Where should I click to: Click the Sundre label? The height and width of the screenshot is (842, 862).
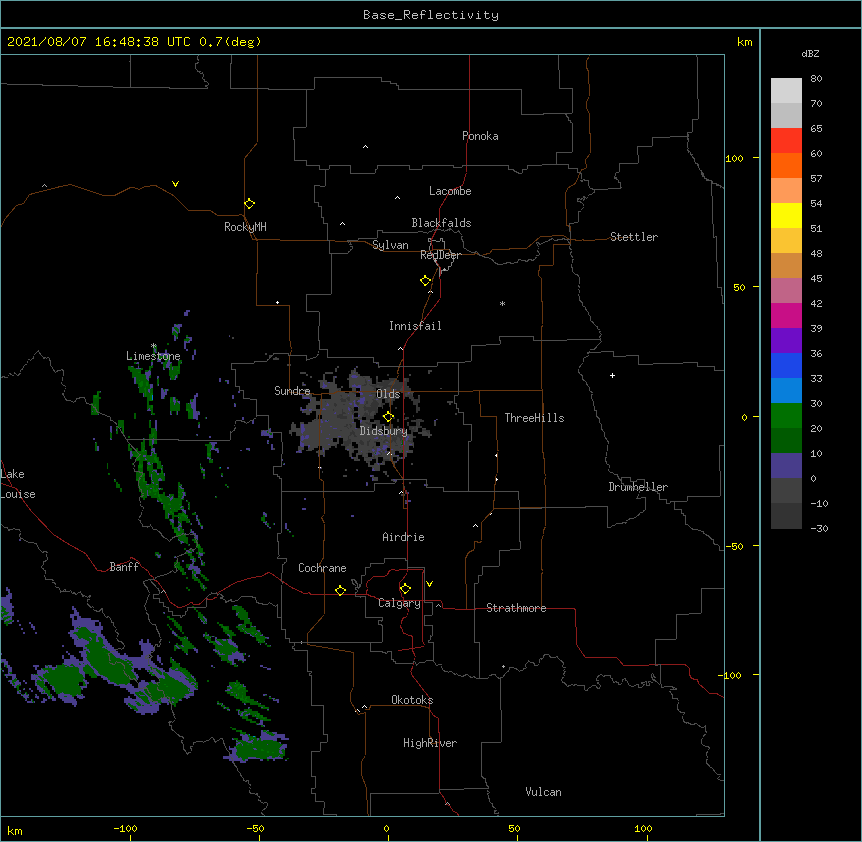[x=292, y=391]
